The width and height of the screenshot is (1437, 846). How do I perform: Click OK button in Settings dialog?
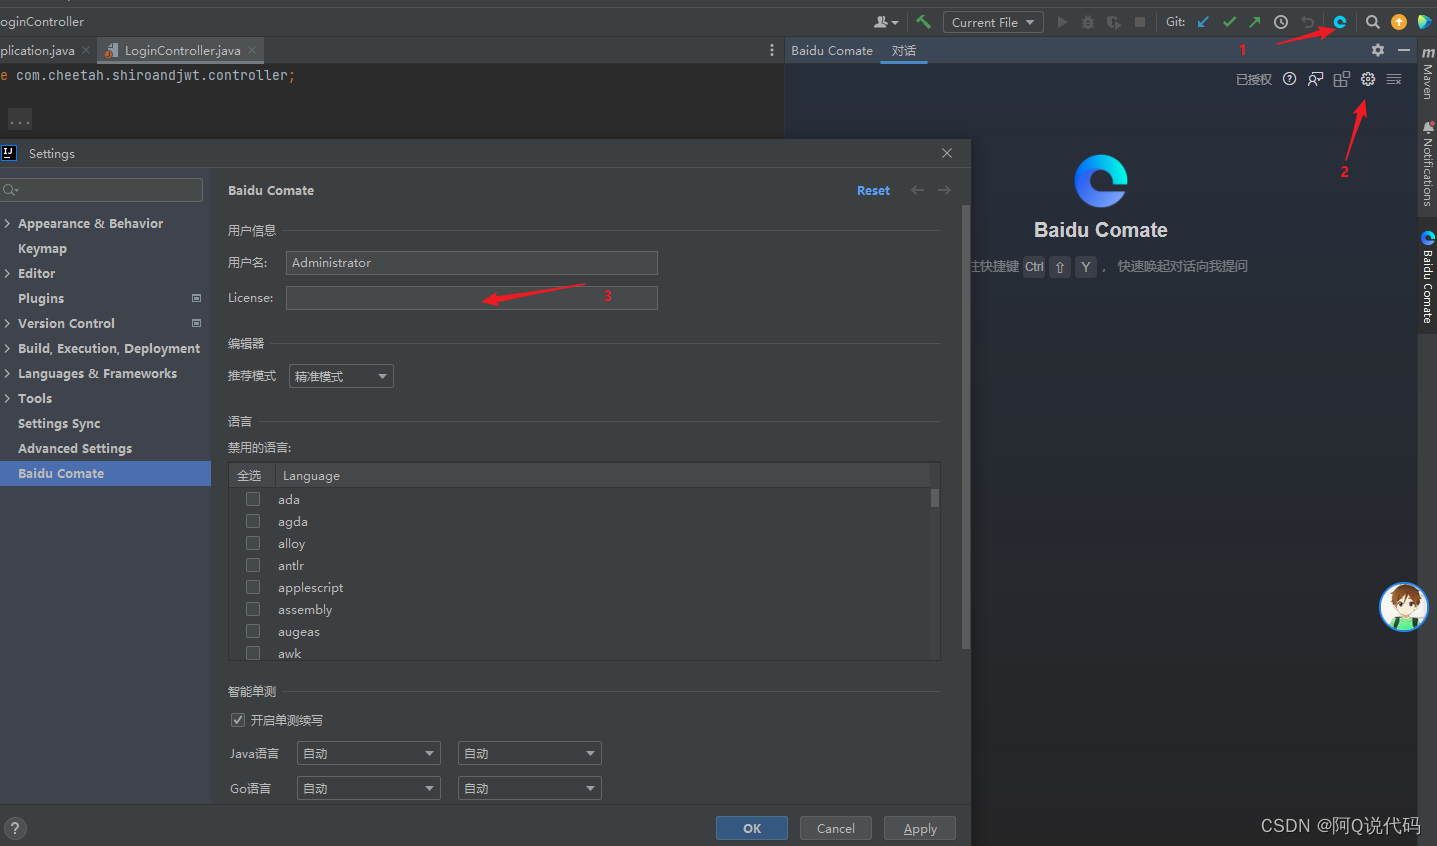pyautogui.click(x=752, y=828)
